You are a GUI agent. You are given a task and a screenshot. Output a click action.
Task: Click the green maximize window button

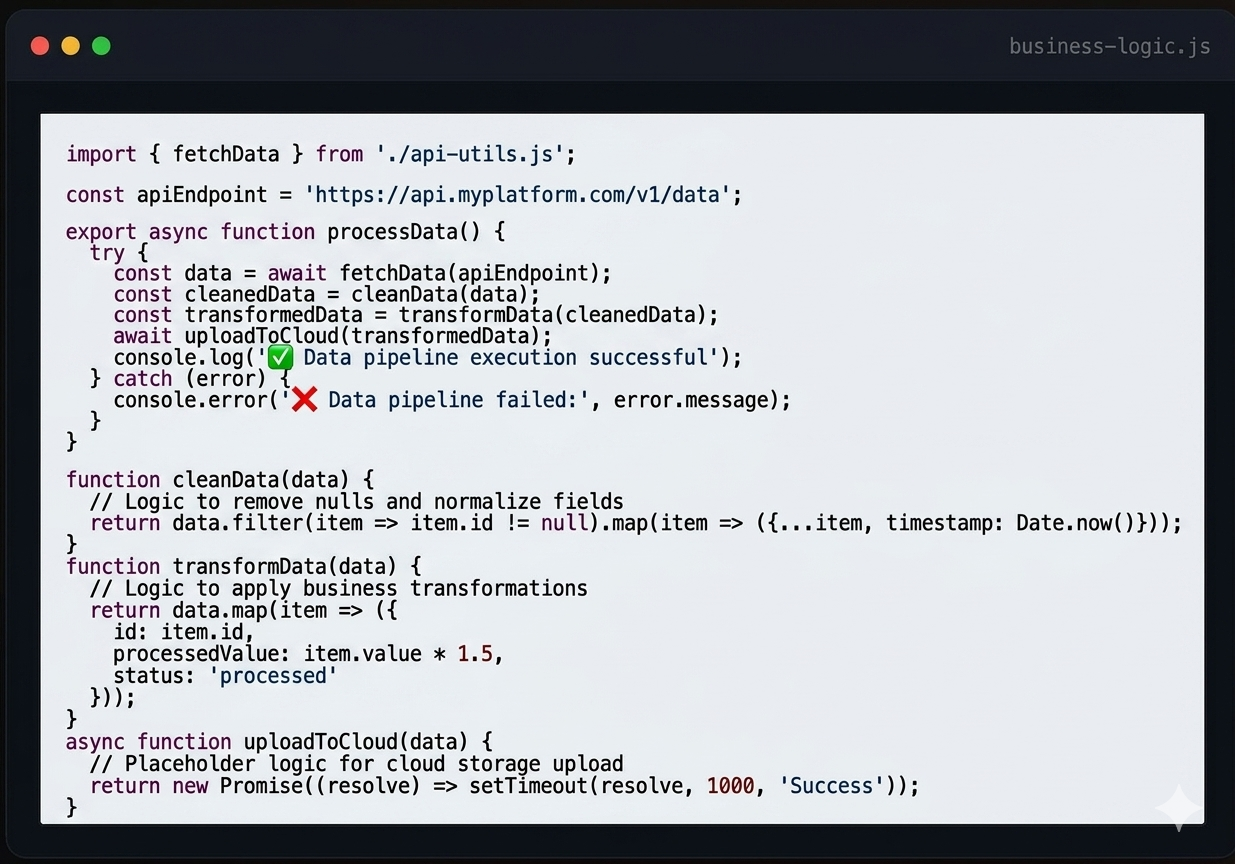101,46
